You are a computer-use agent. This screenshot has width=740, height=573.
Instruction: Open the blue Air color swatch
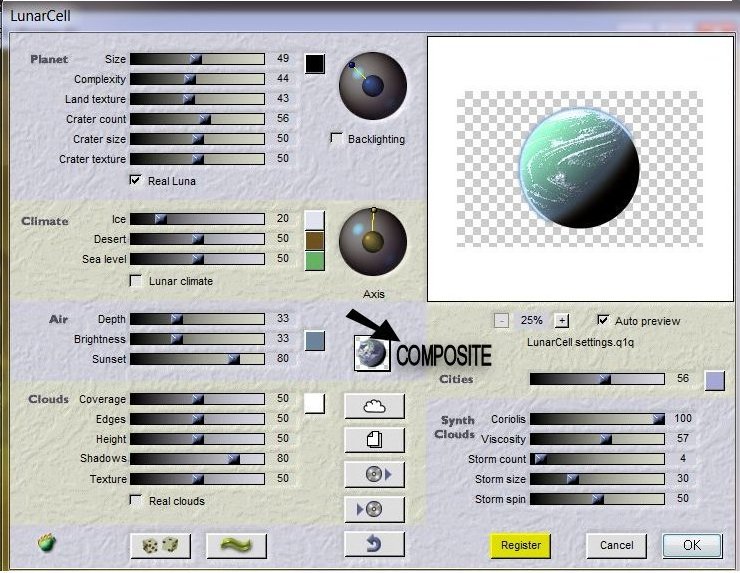click(x=315, y=341)
